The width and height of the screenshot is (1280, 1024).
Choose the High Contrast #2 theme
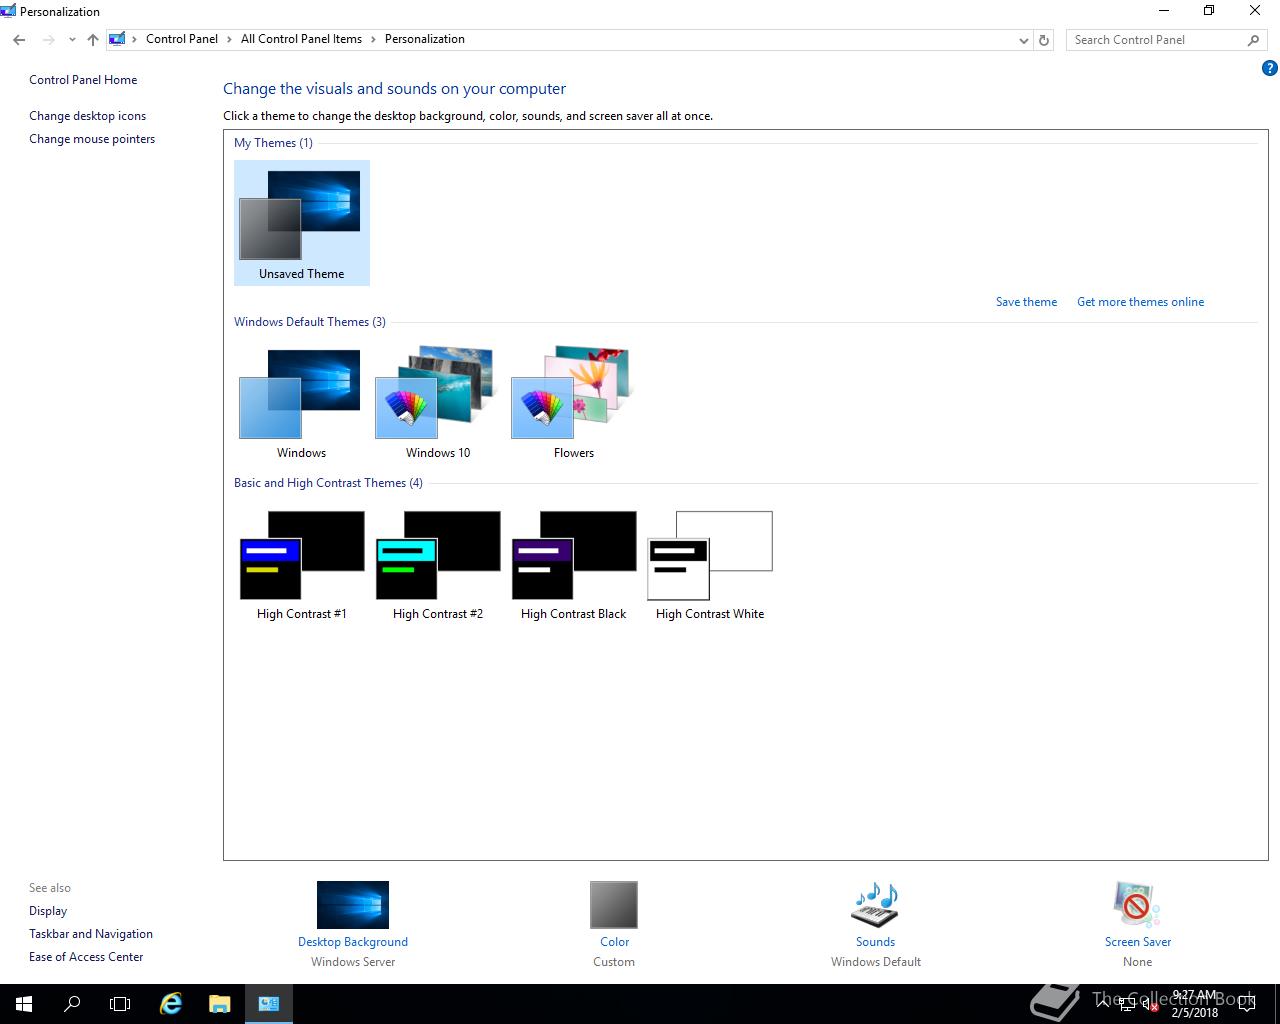437,563
